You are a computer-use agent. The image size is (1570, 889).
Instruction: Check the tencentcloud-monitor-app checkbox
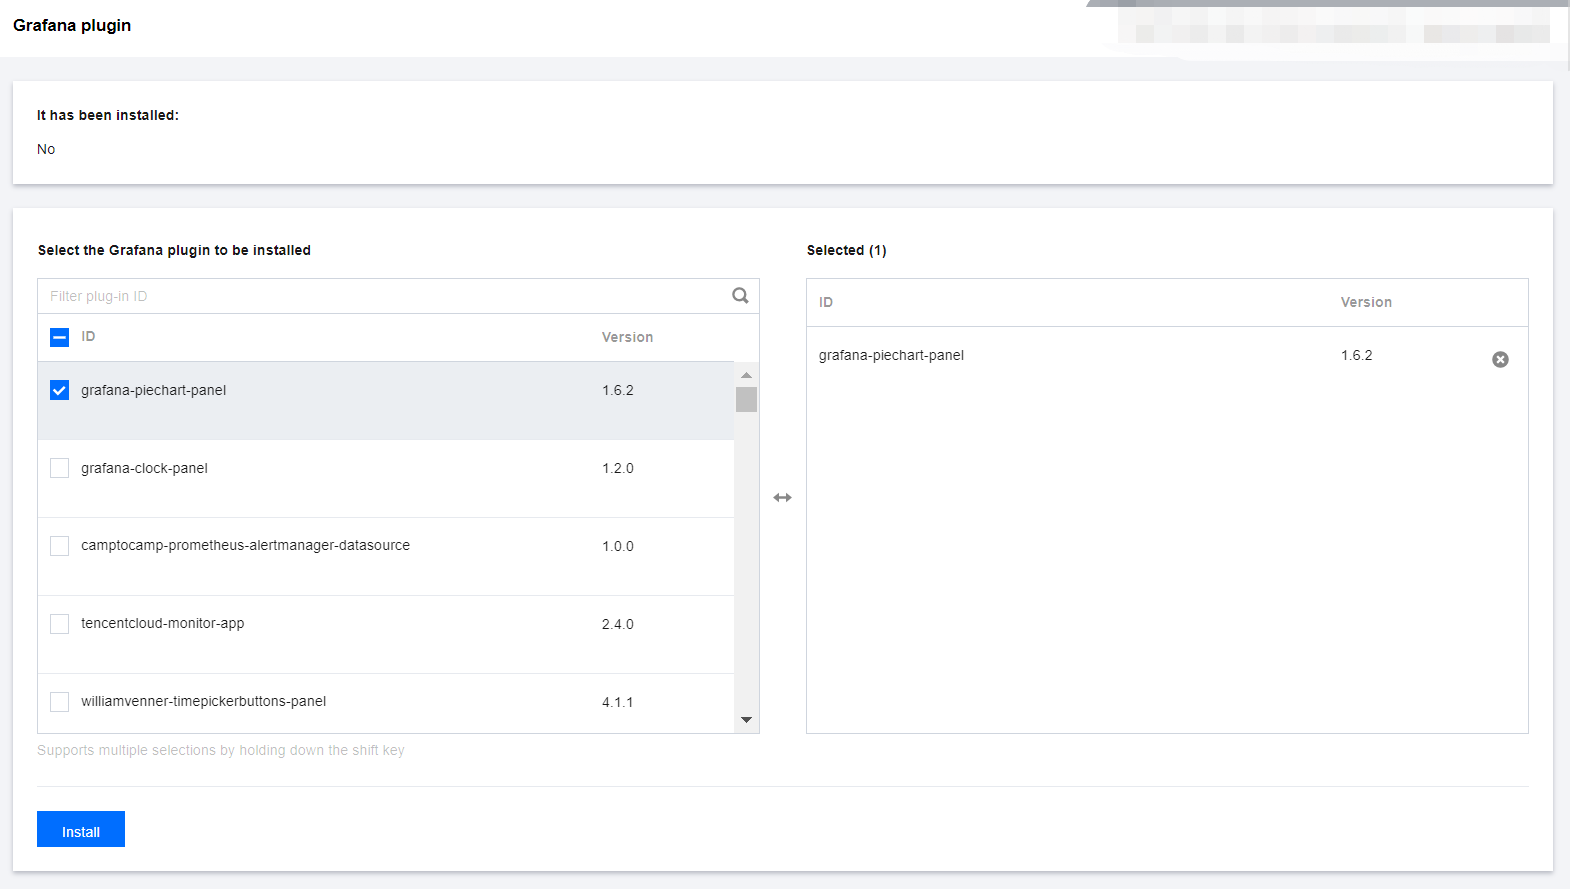(x=59, y=624)
